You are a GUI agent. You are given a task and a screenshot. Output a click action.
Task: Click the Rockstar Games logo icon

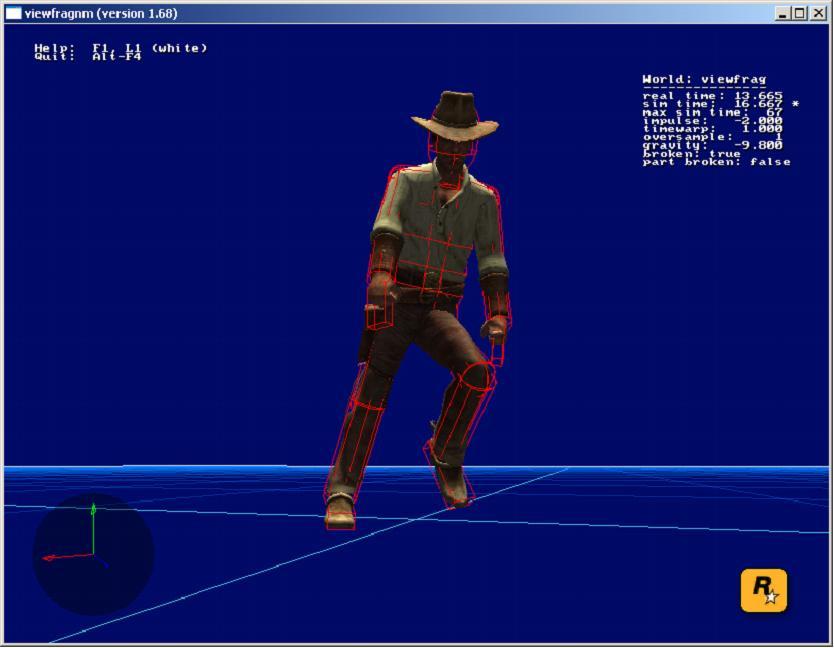(763, 590)
